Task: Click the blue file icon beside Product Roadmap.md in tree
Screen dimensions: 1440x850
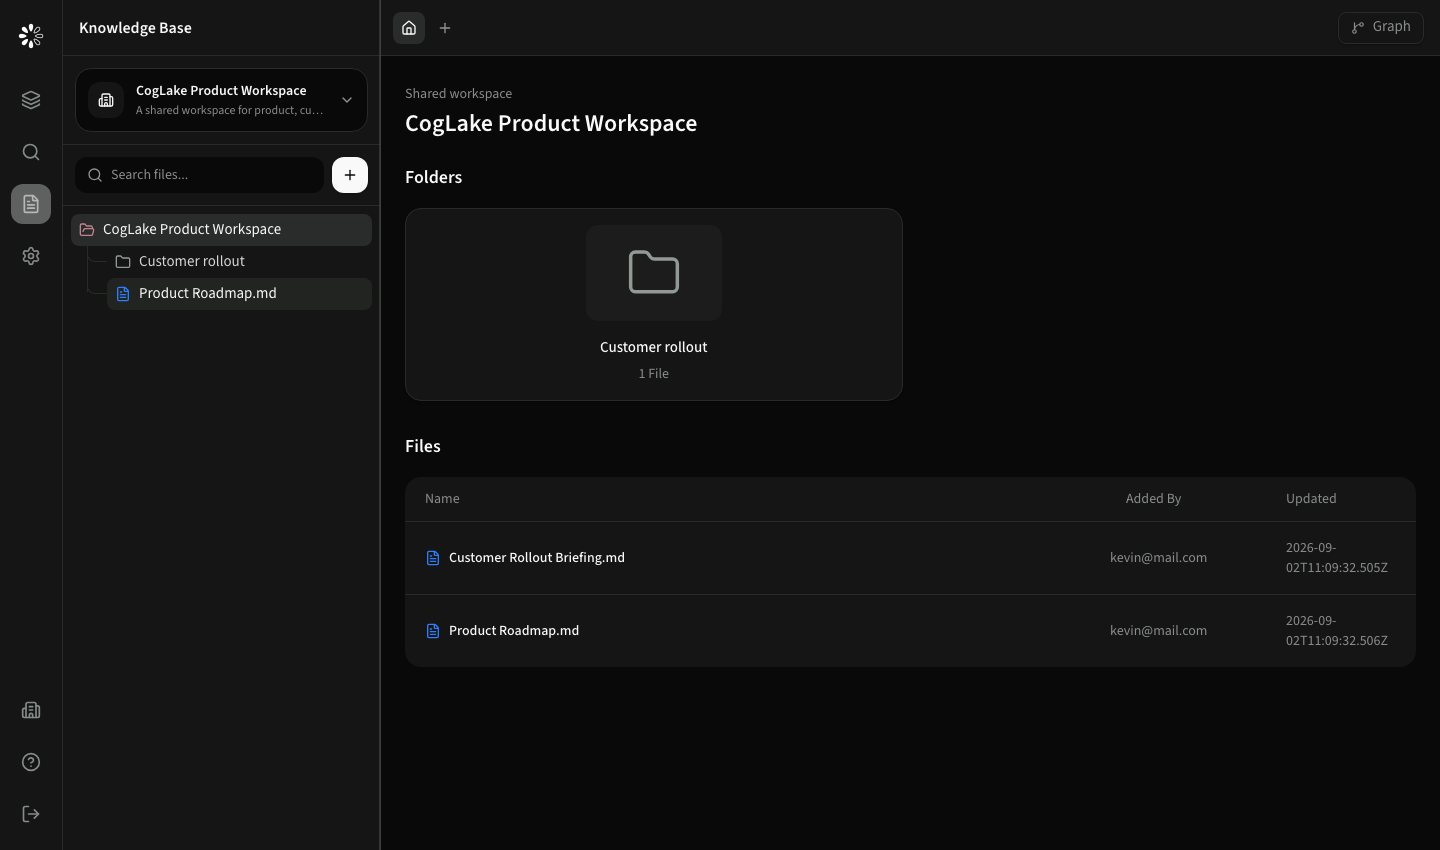Action: tap(123, 293)
